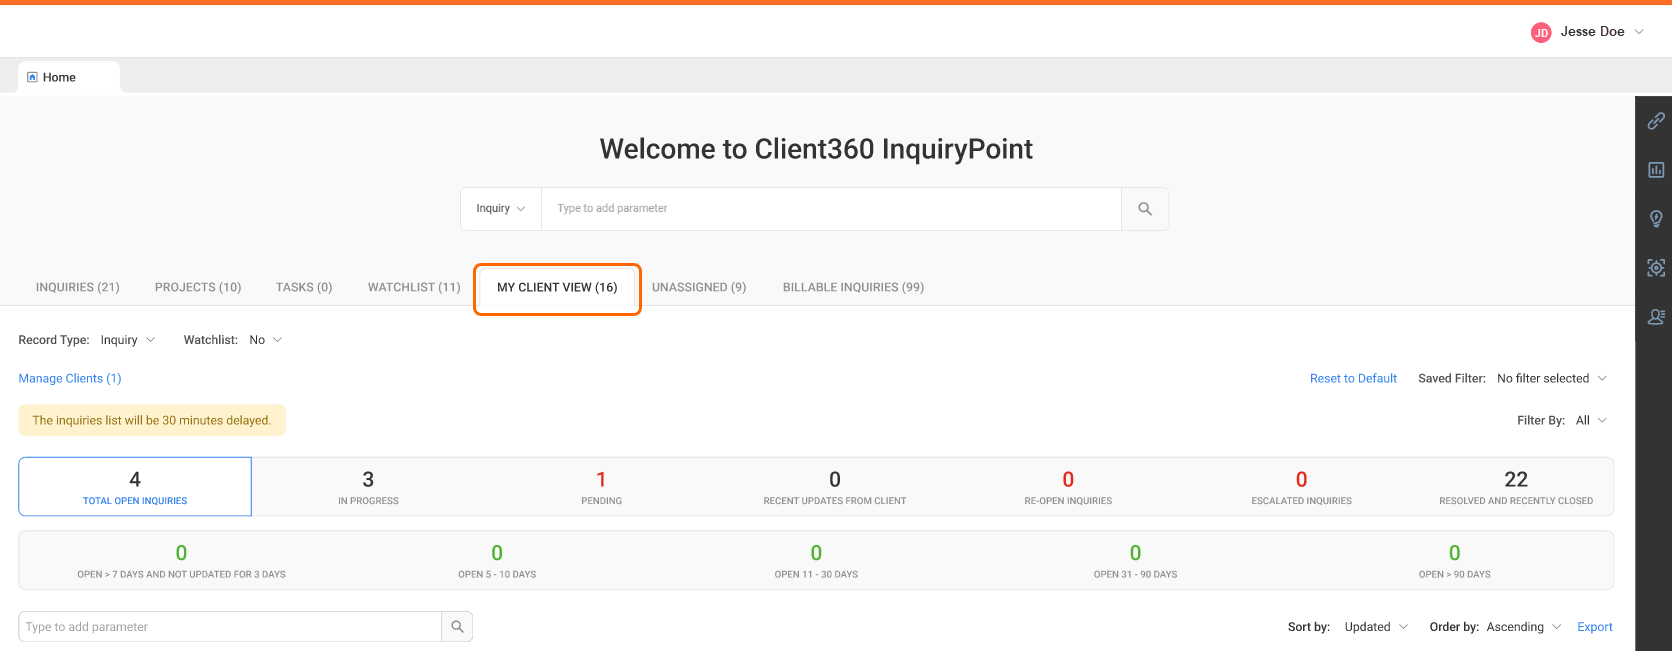Switch to the Inquiries (21) tab

point(78,287)
